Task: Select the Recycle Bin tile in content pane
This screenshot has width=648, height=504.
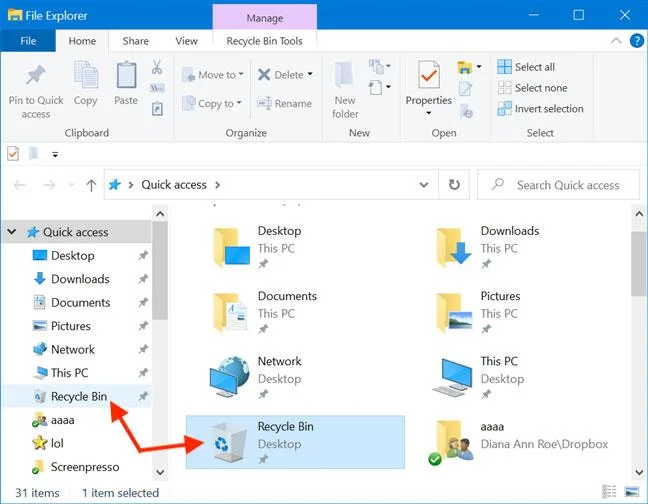Action: 295,442
